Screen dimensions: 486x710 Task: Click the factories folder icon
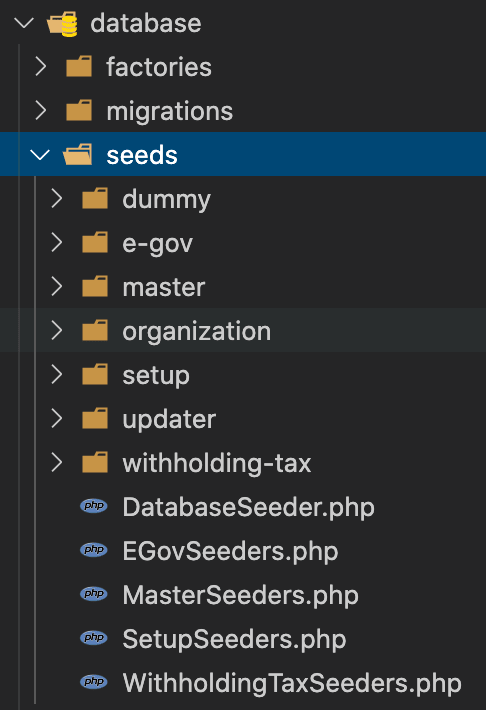tap(79, 67)
